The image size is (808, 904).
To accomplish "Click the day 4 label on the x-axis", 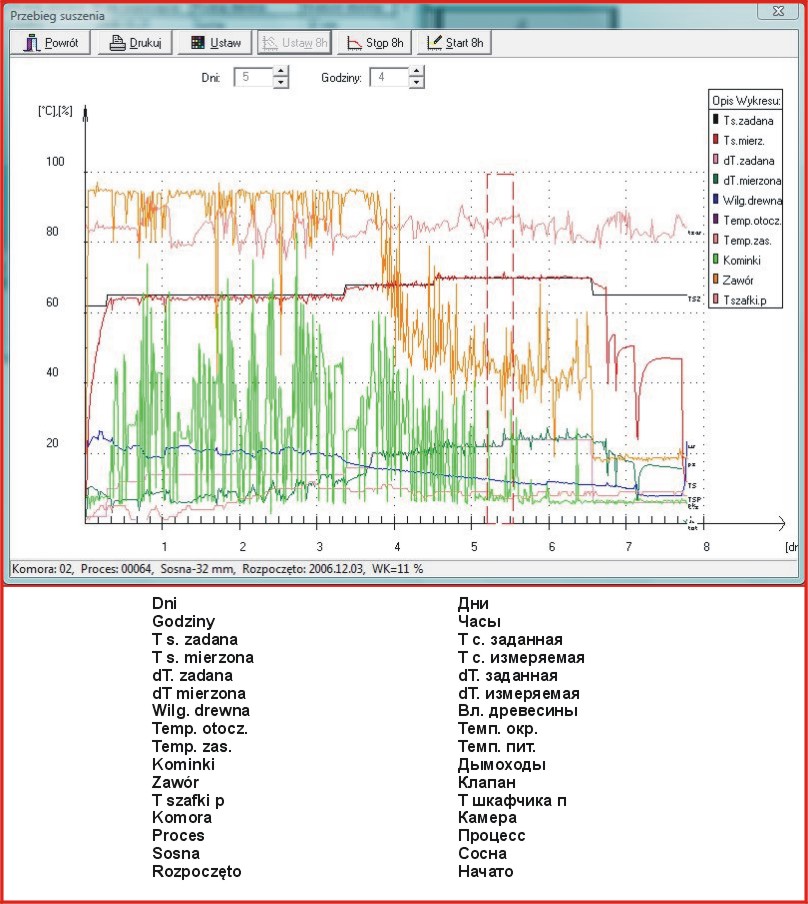I will coord(397,547).
